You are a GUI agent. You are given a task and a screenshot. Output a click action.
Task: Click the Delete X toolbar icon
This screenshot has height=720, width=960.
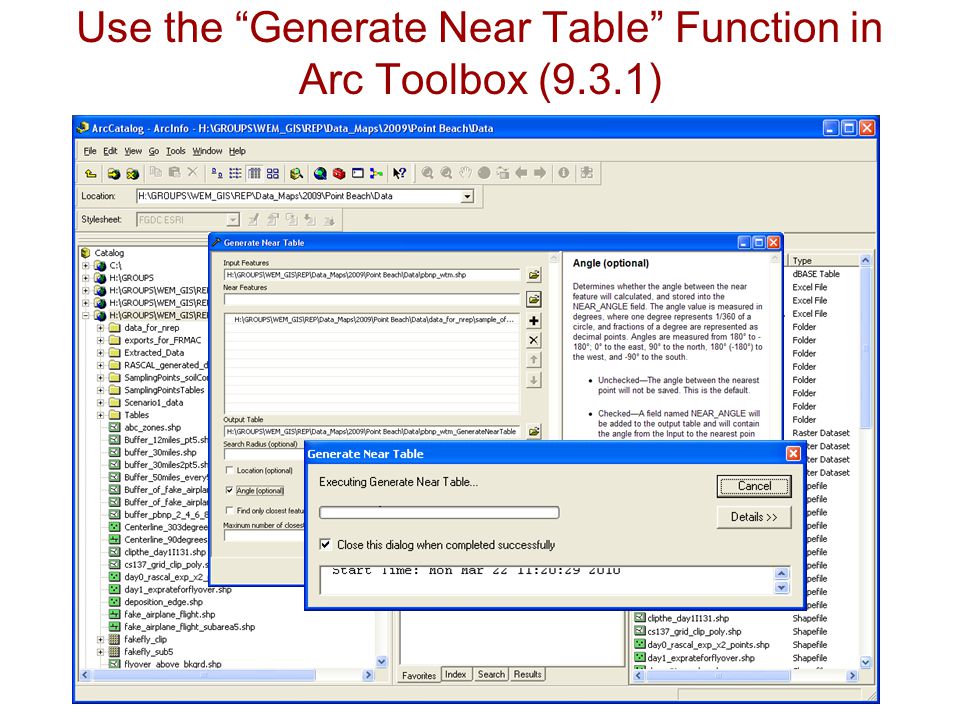point(192,173)
